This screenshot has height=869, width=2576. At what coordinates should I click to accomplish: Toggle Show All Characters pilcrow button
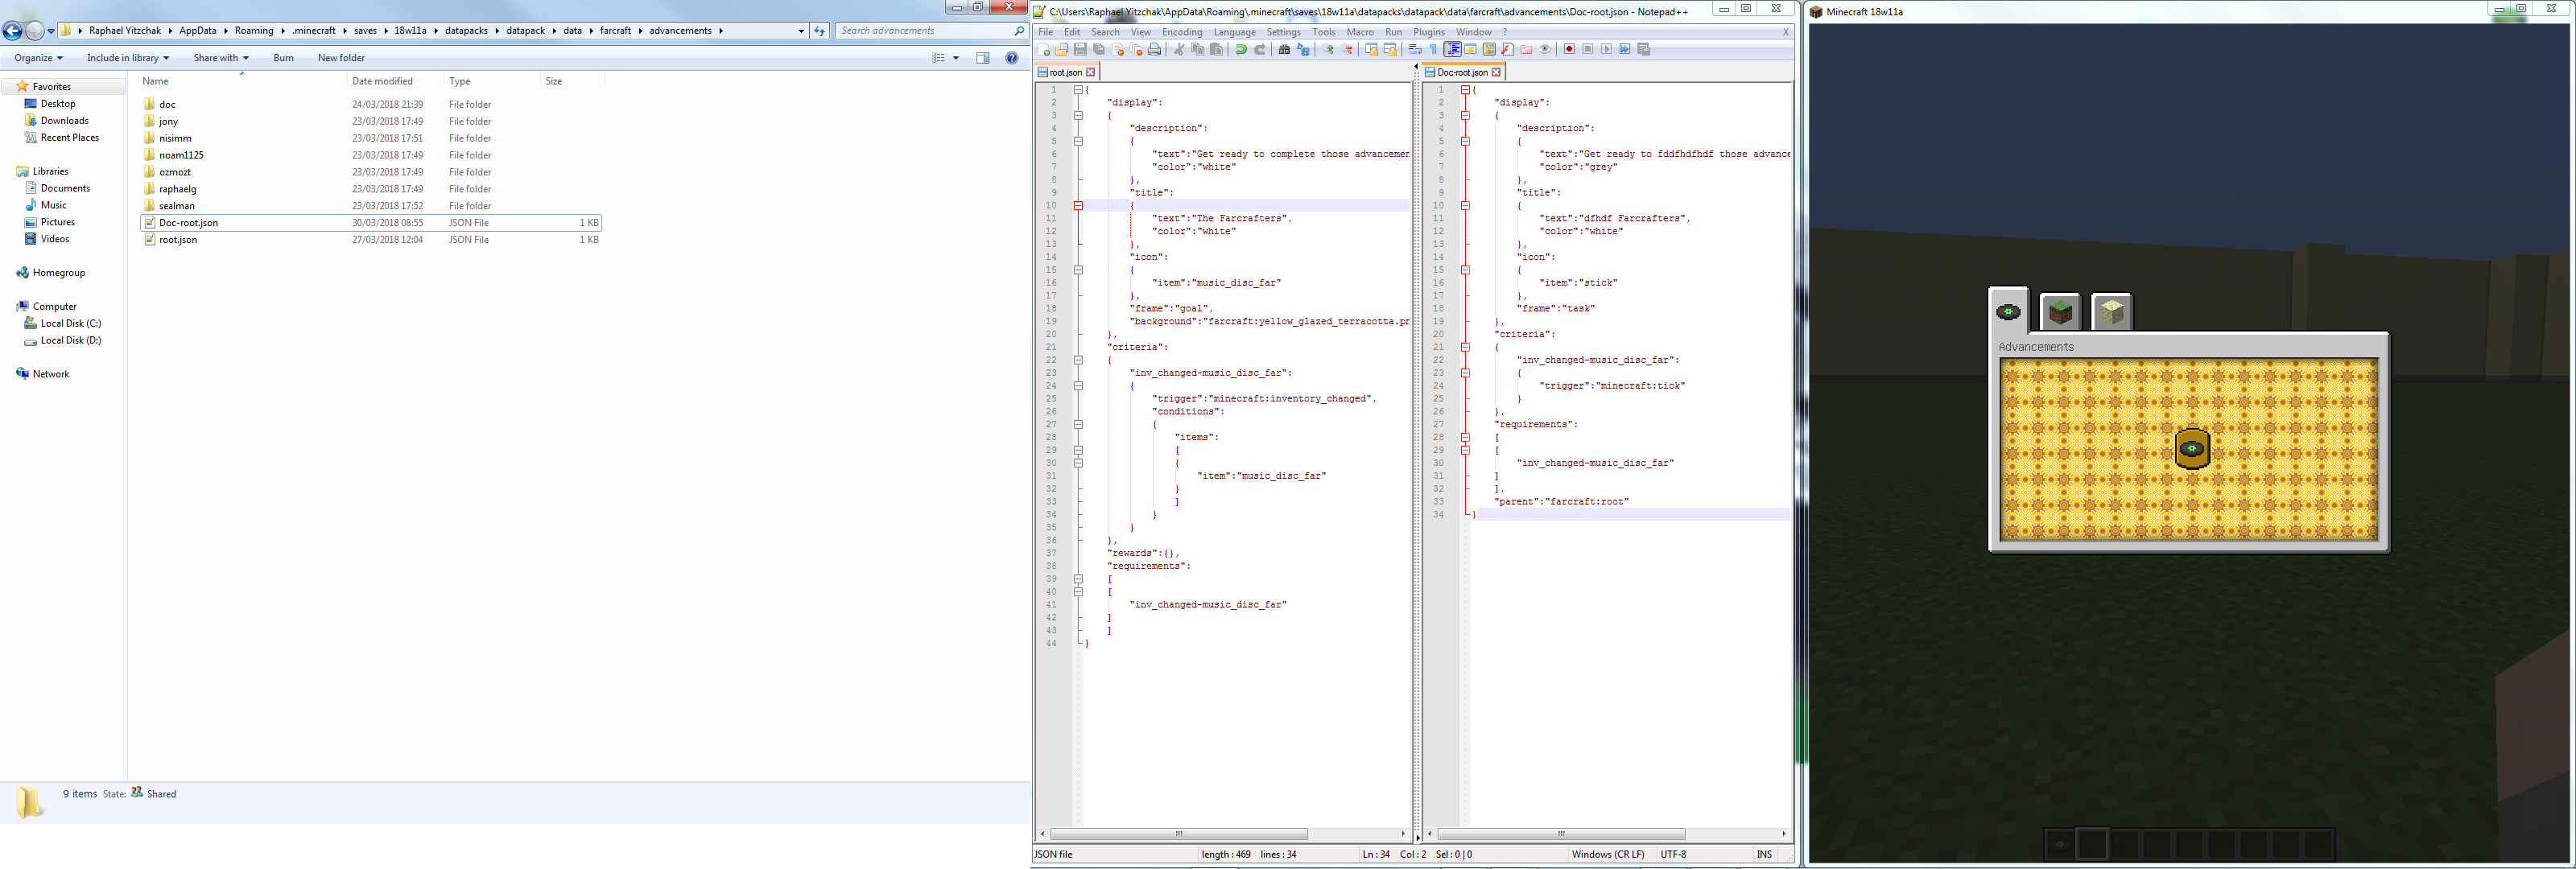click(x=1434, y=49)
